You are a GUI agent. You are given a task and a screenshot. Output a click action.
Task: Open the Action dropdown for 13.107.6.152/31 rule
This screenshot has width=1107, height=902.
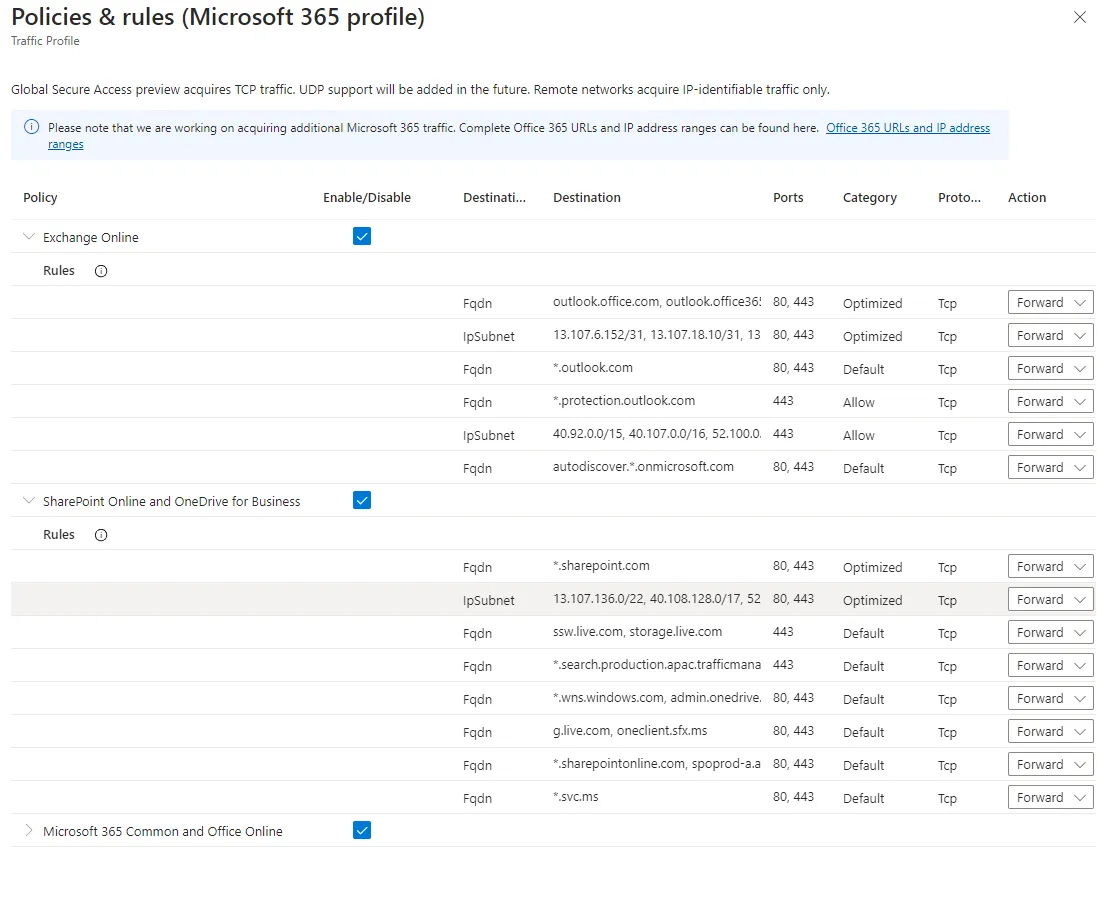(1051, 335)
